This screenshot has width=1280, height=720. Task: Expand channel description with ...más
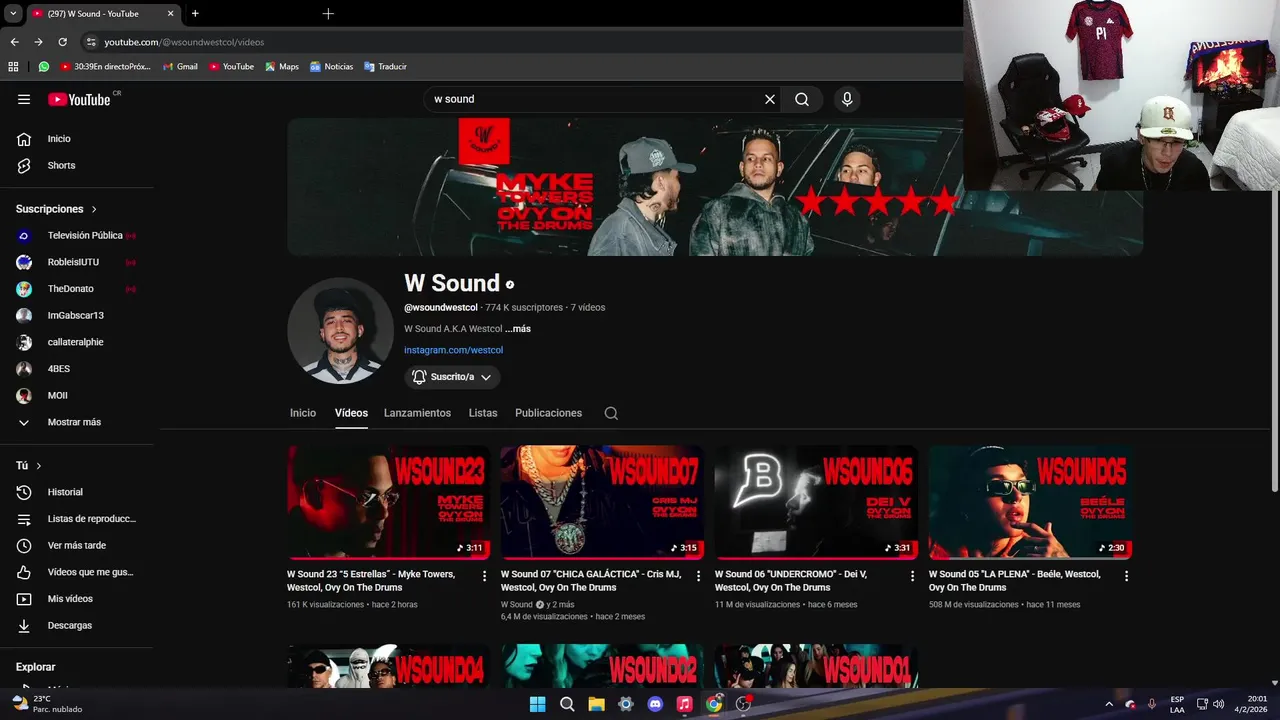tap(518, 329)
